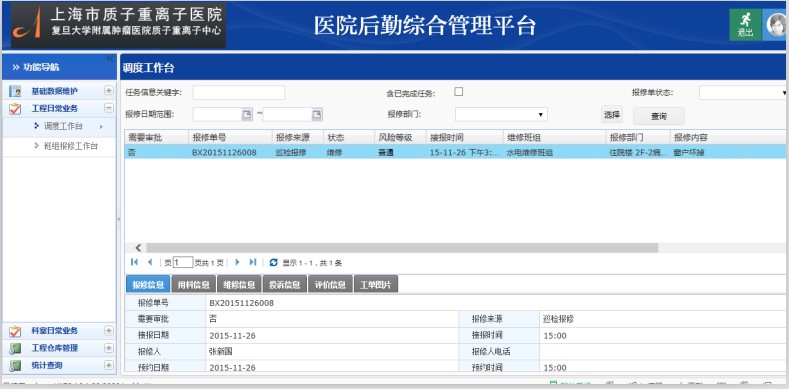Switch to 用料信息 tab
Screen dimensions: 789x389
click(194, 284)
